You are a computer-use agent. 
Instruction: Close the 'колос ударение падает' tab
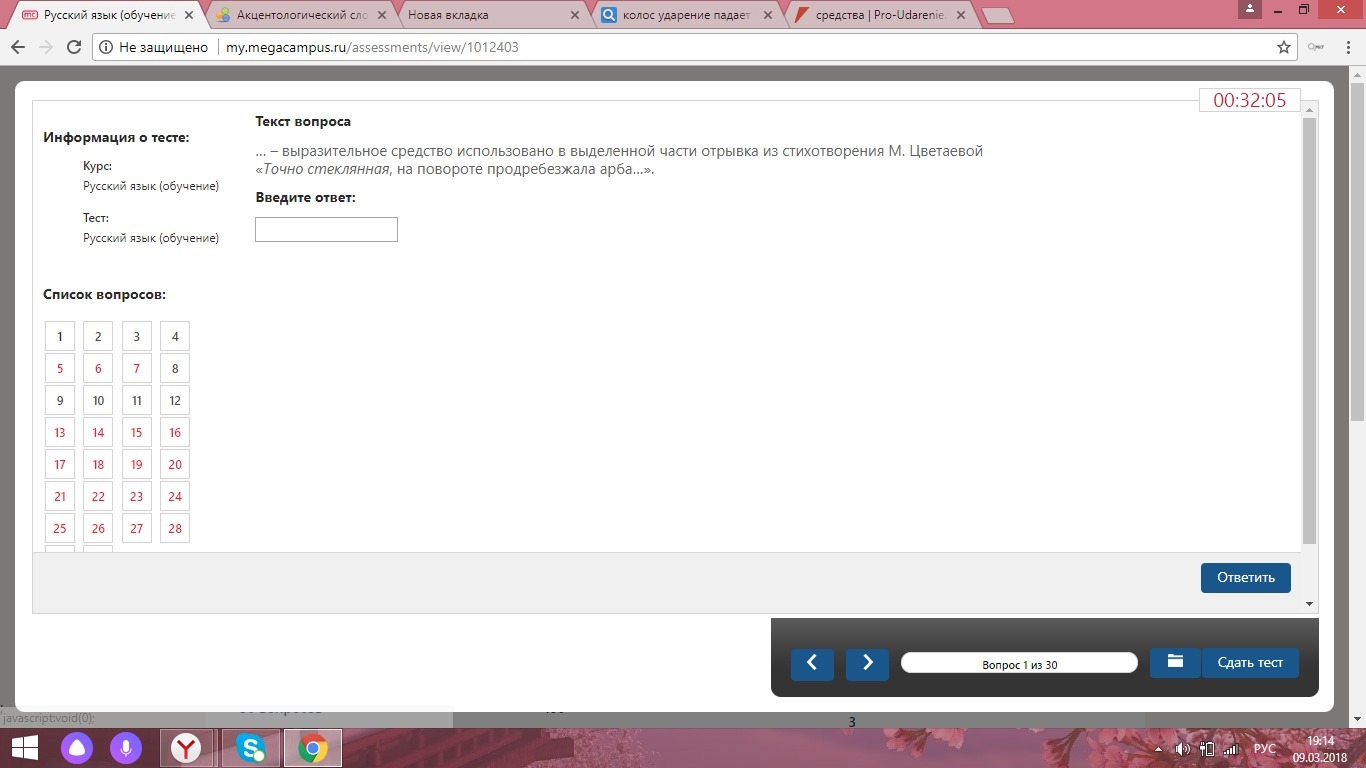tap(767, 16)
